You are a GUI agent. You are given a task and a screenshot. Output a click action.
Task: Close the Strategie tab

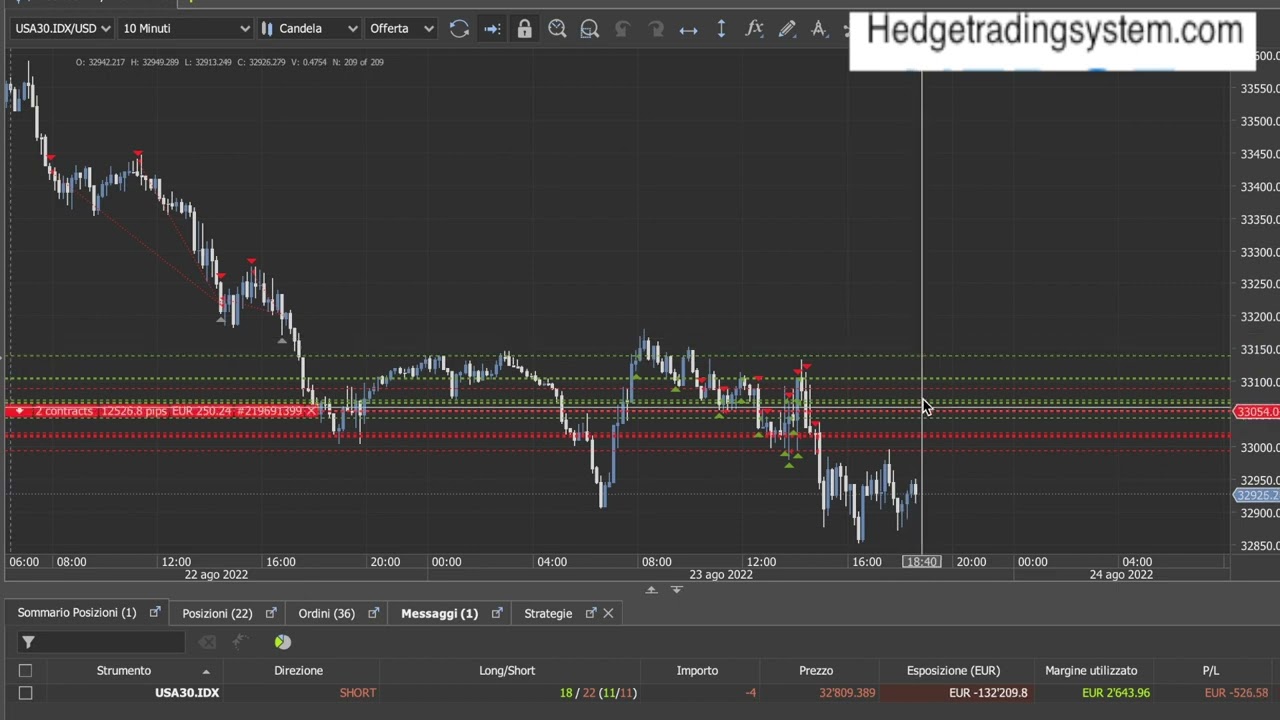[608, 613]
